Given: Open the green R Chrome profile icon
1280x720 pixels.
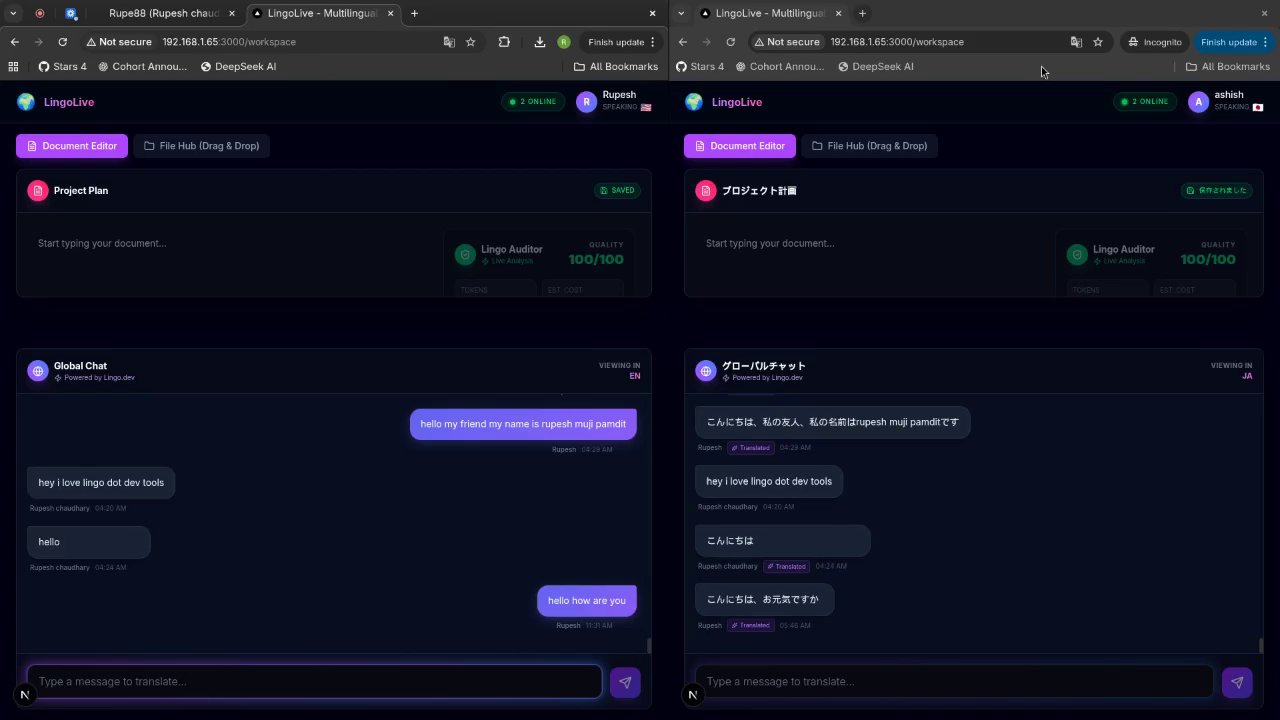Looking at the screenshot, I should tap(564, 42).
